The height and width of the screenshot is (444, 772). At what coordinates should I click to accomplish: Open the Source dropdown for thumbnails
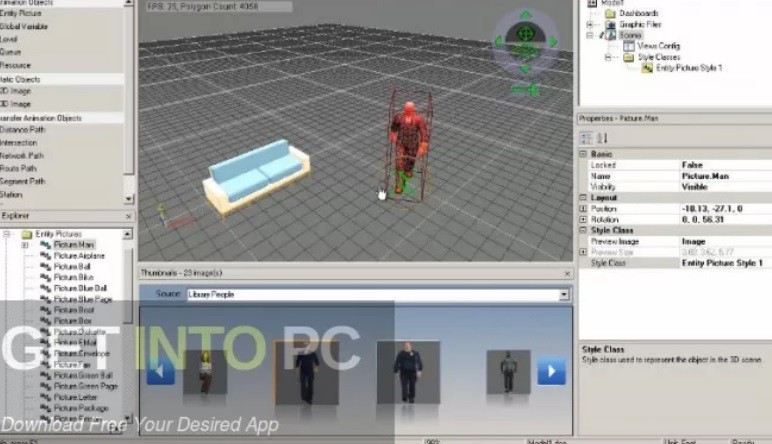click(x=564, y=295)
